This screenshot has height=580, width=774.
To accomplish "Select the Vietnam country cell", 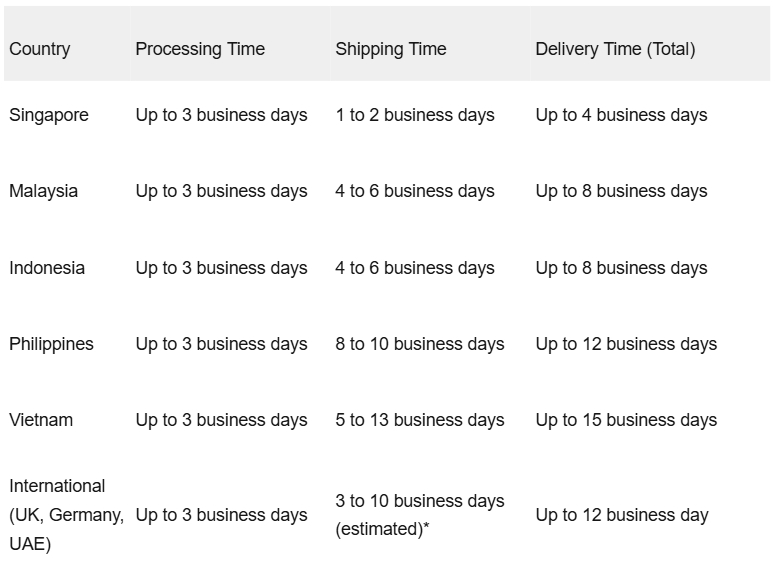I will tap(41, 420).
